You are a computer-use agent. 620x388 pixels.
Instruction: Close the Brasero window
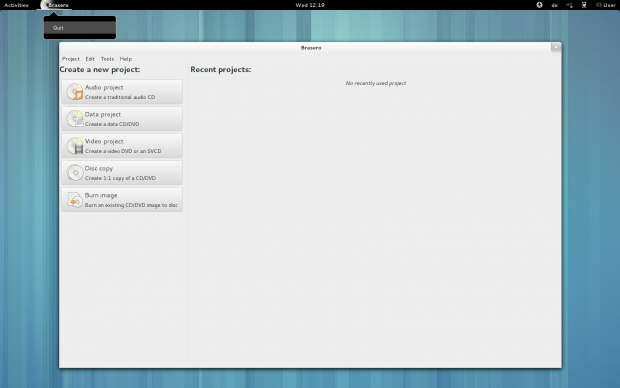(x=556, y=47)
